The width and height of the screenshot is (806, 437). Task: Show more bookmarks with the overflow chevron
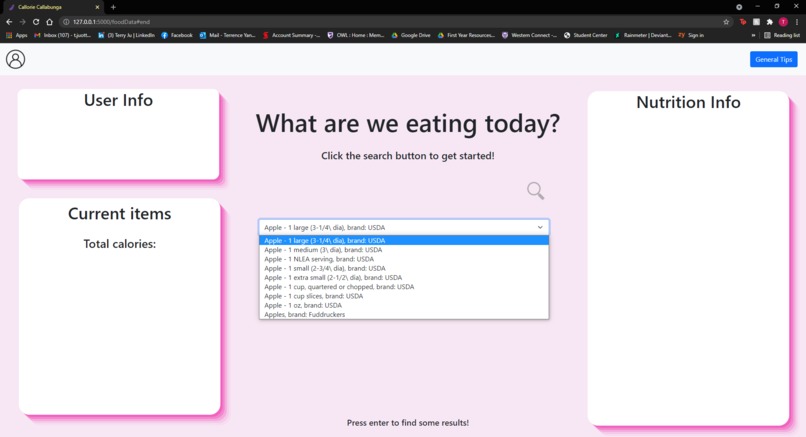click(x=753, y=35)
